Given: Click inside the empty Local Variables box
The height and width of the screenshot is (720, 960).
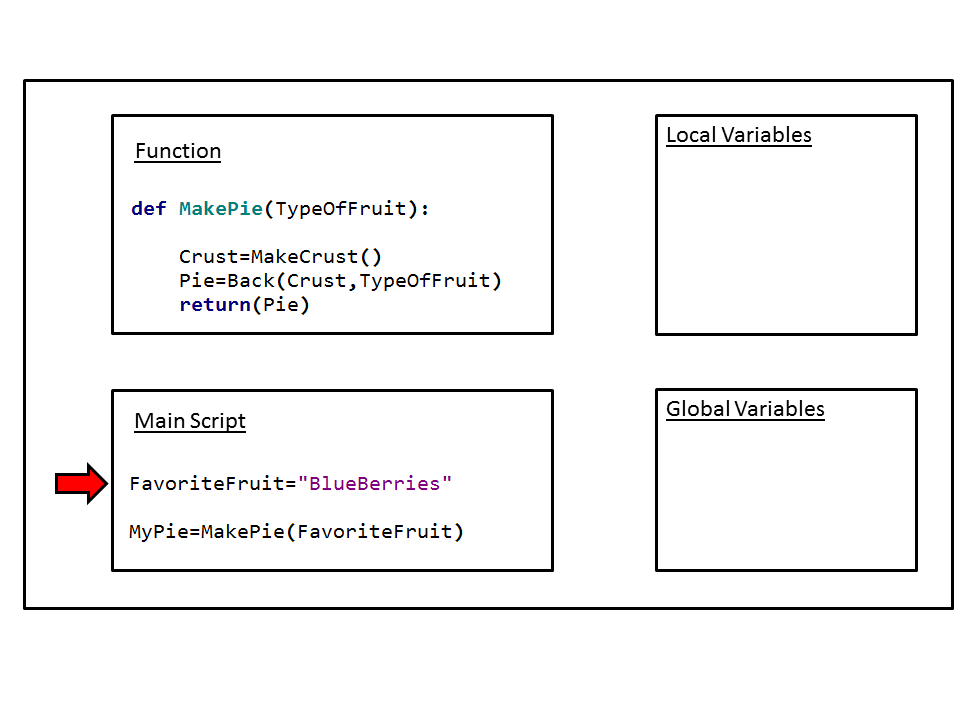Looking at the screenshot, I should tap(786, 240).
